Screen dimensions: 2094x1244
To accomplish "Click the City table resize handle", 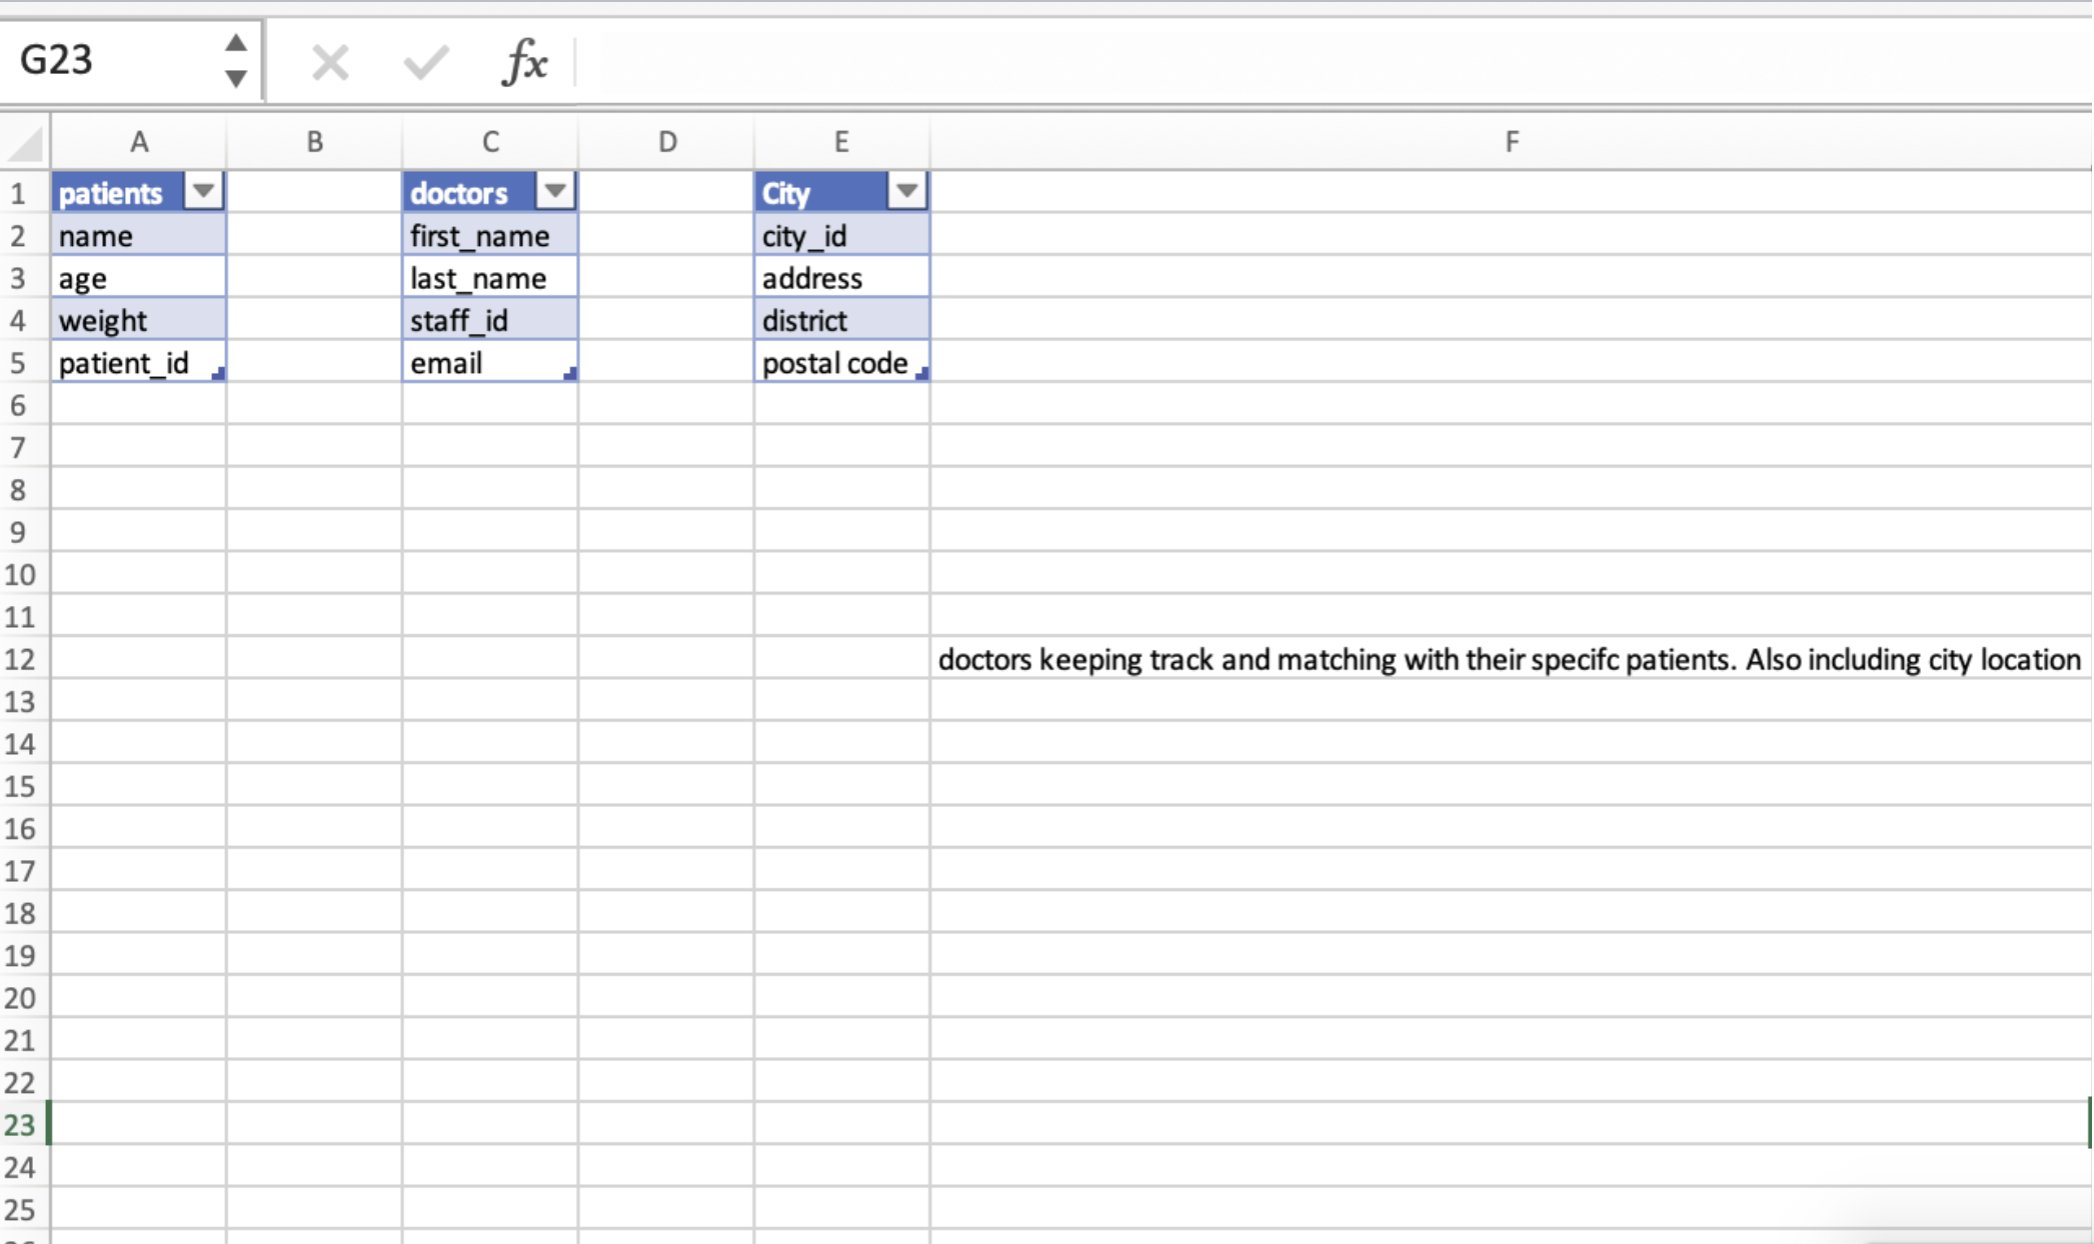I will (x=922, y=374).
